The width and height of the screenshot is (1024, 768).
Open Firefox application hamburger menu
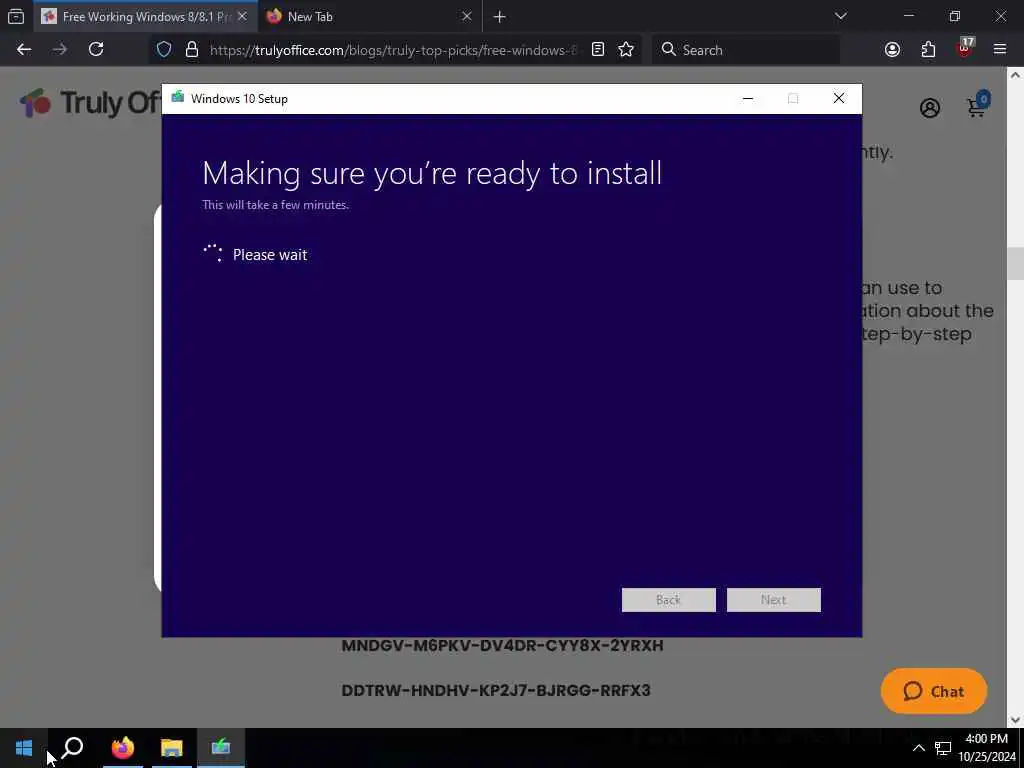coord(1000,50)
